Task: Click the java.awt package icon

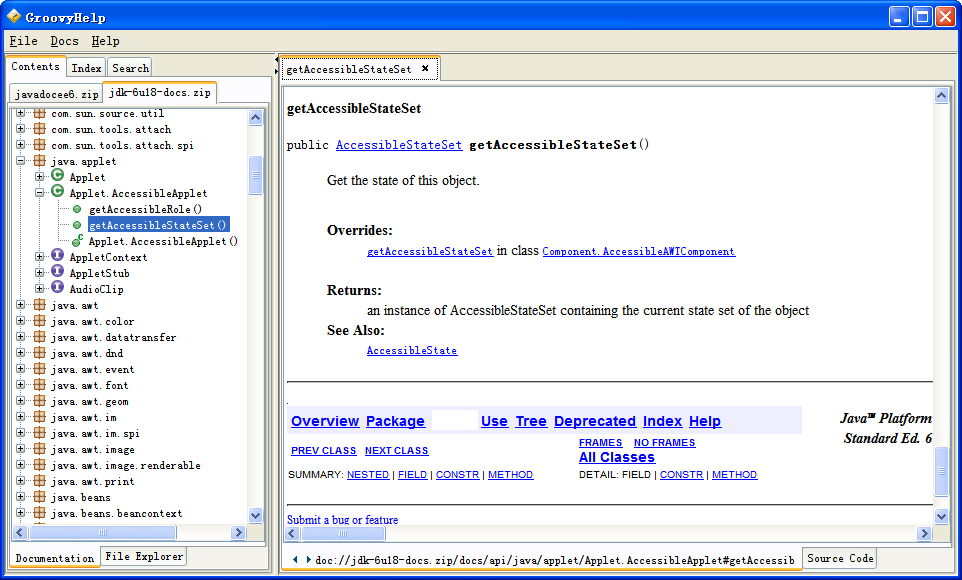Action: pyautogui.click(x=40, y=305)
